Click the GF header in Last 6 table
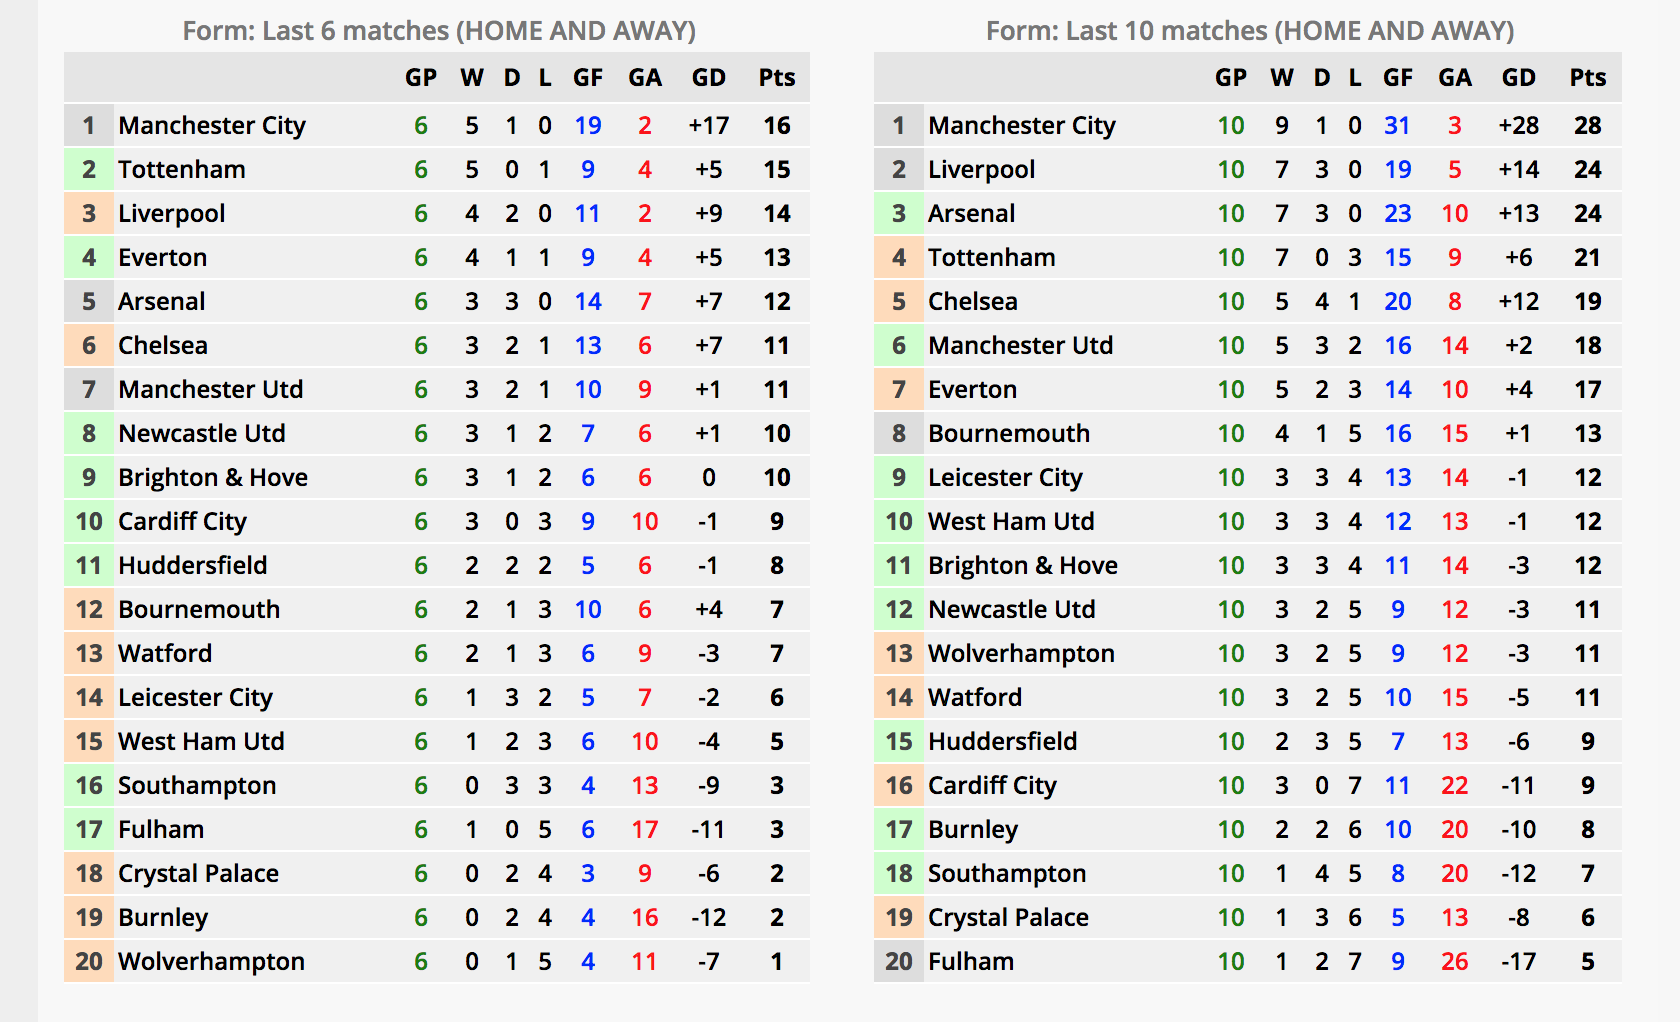This screenshot has height=1022, width=1680. pos(588,78)
